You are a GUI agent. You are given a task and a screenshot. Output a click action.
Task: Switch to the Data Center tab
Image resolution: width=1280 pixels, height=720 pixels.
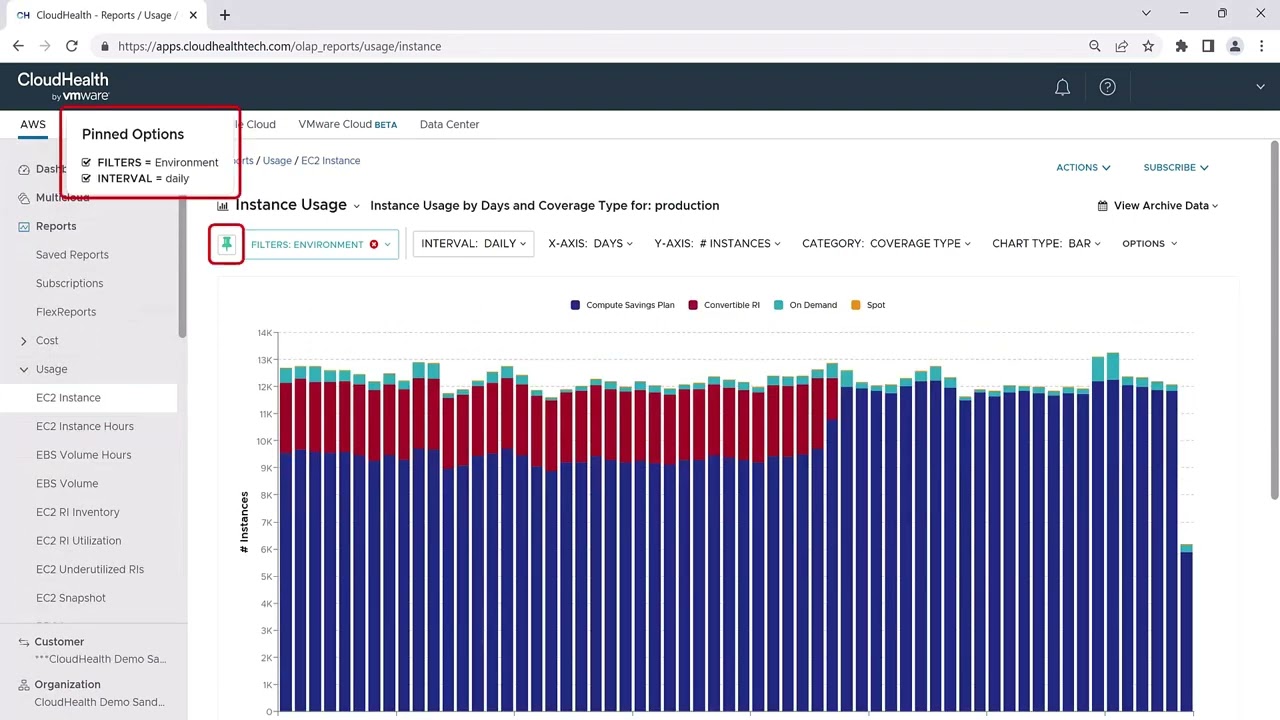449,125
